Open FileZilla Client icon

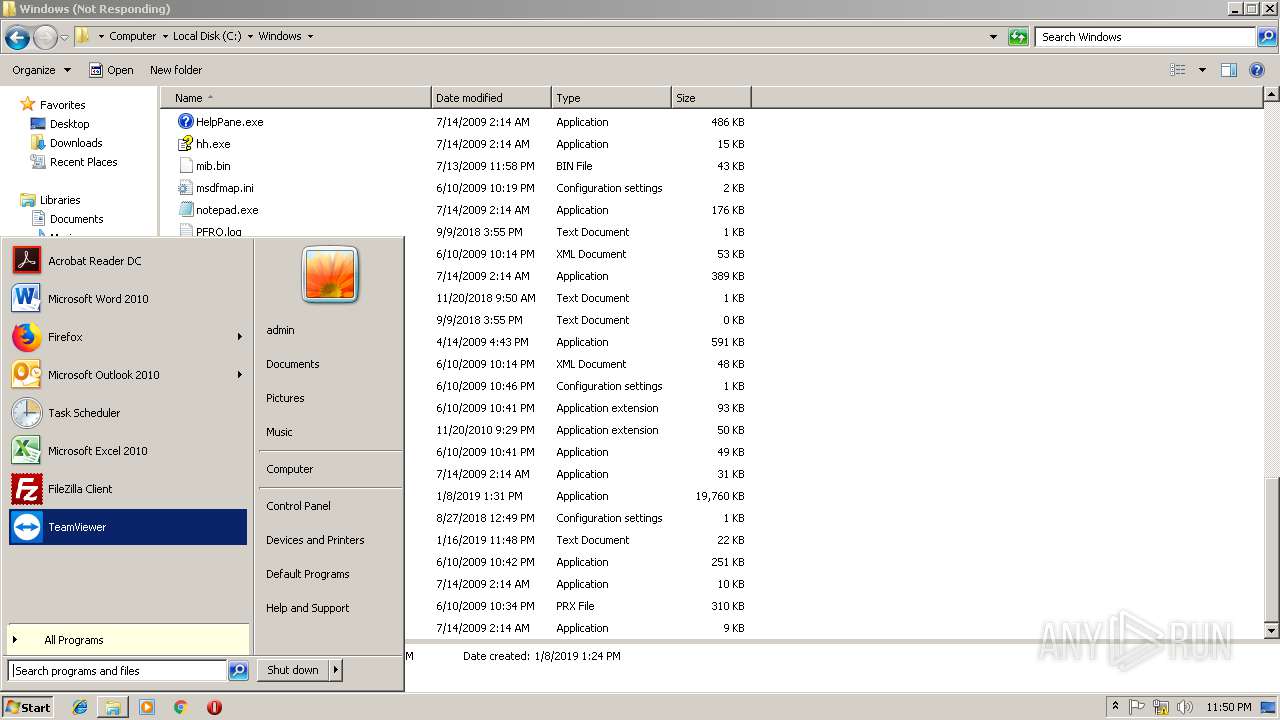[x=26, y=489]
